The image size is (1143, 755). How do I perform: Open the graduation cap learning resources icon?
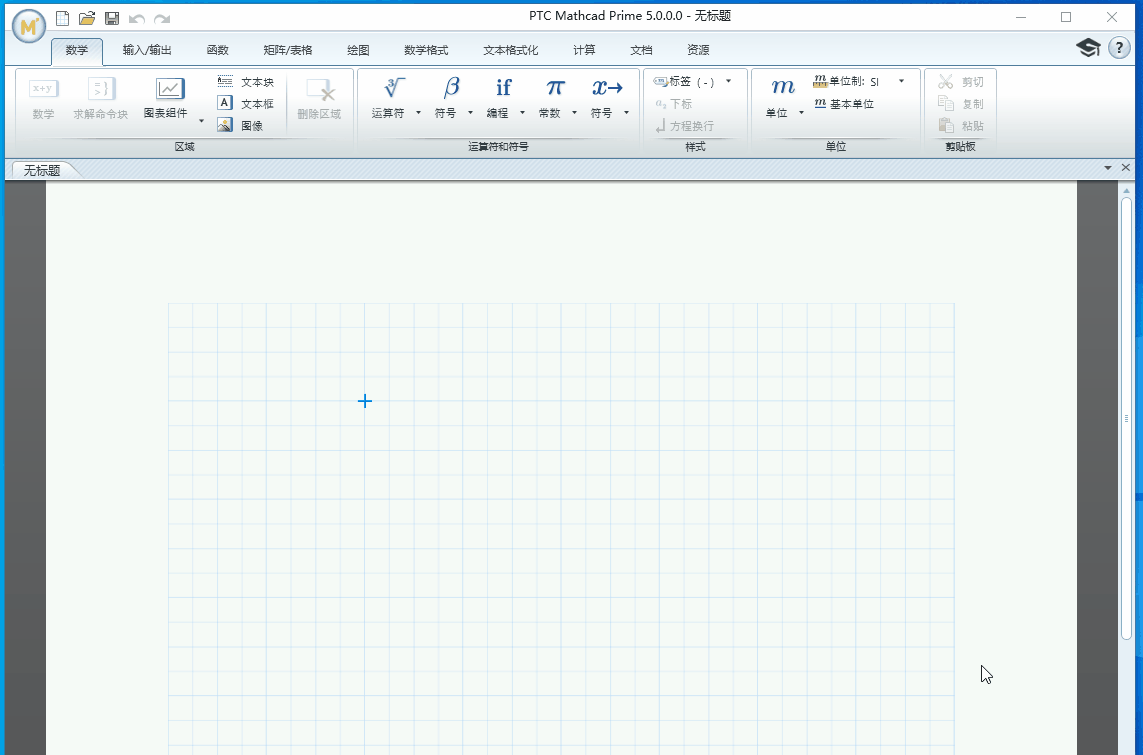1088,48
